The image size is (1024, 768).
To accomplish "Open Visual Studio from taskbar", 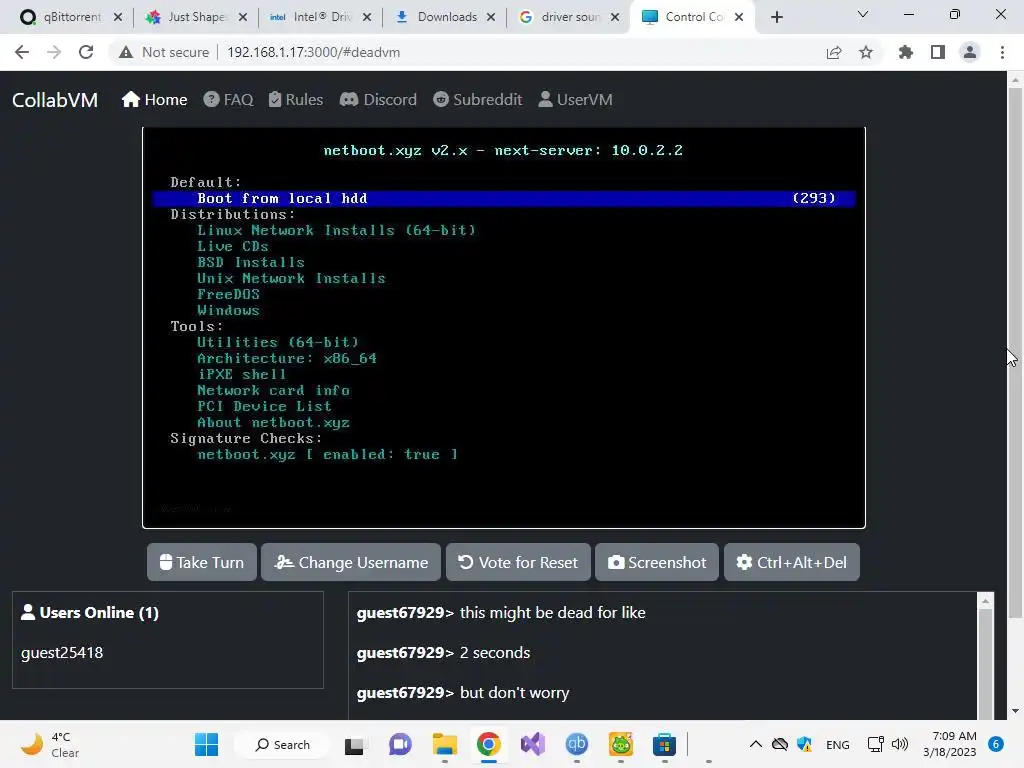I will click(x=532, y=744).
